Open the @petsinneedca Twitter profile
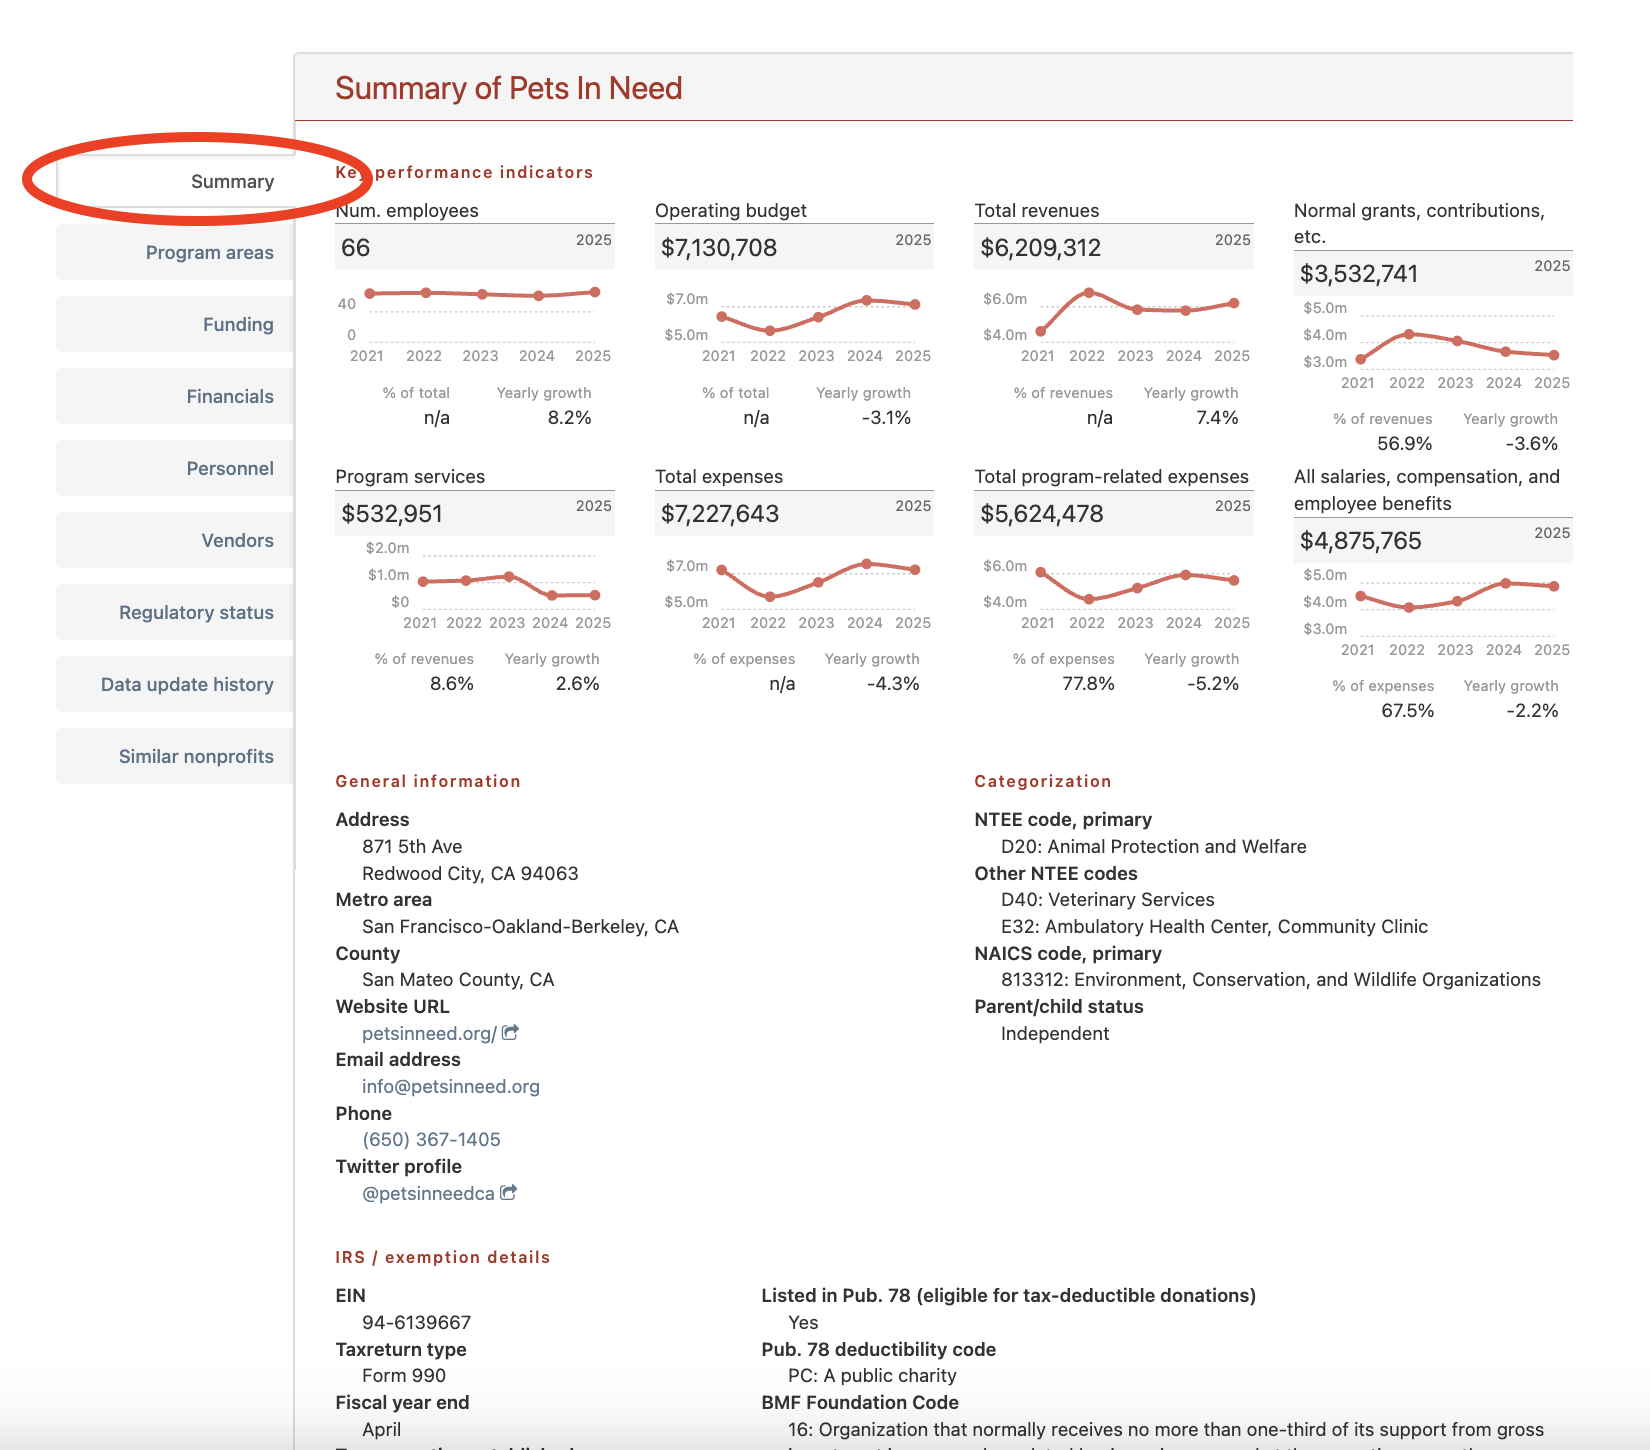Screen dimensions: 1650x1450 [x=428, y=1193]
